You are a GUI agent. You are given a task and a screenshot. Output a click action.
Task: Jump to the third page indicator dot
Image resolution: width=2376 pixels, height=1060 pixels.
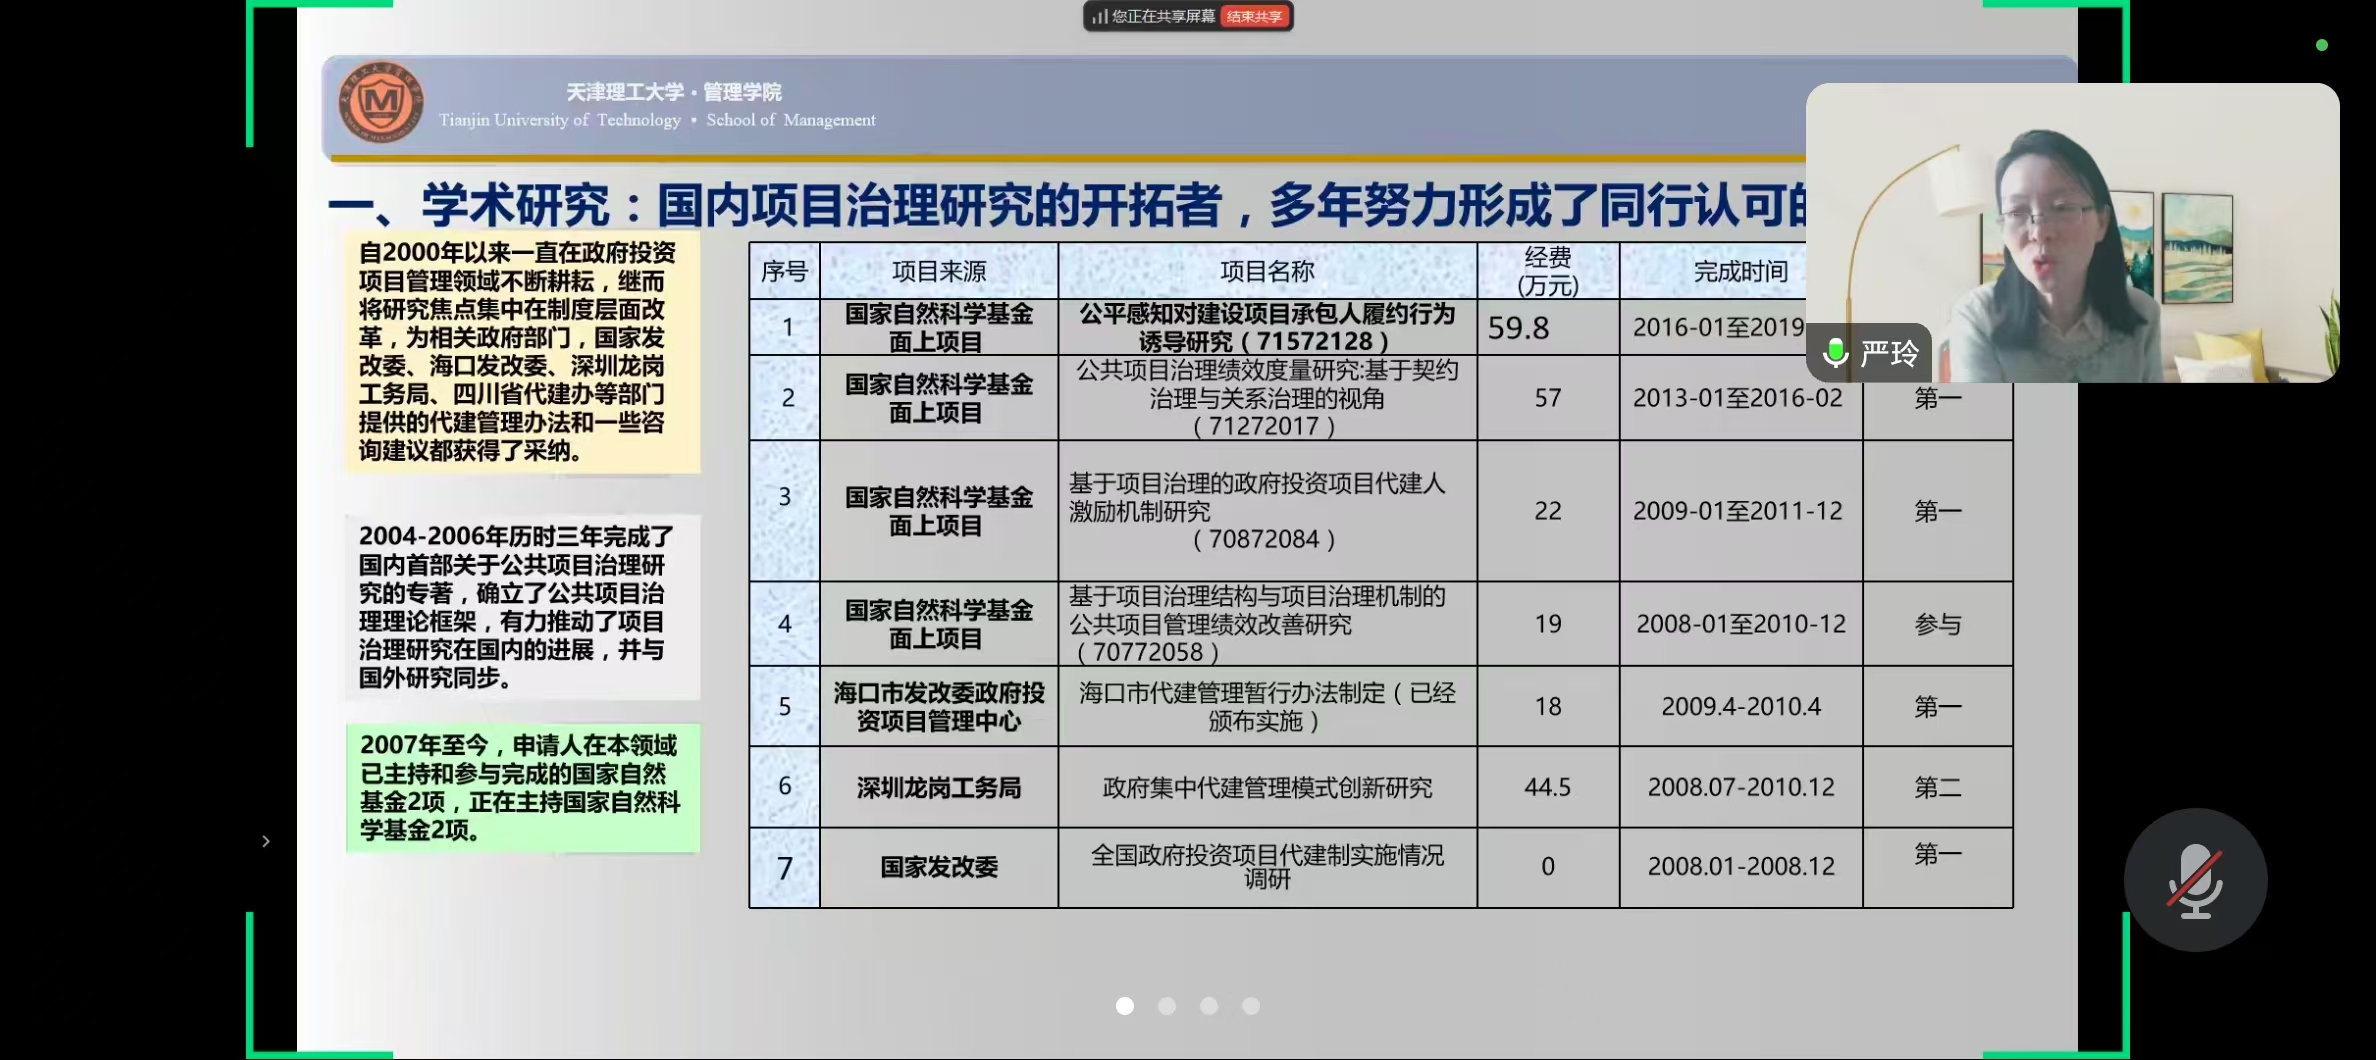1209,1006
